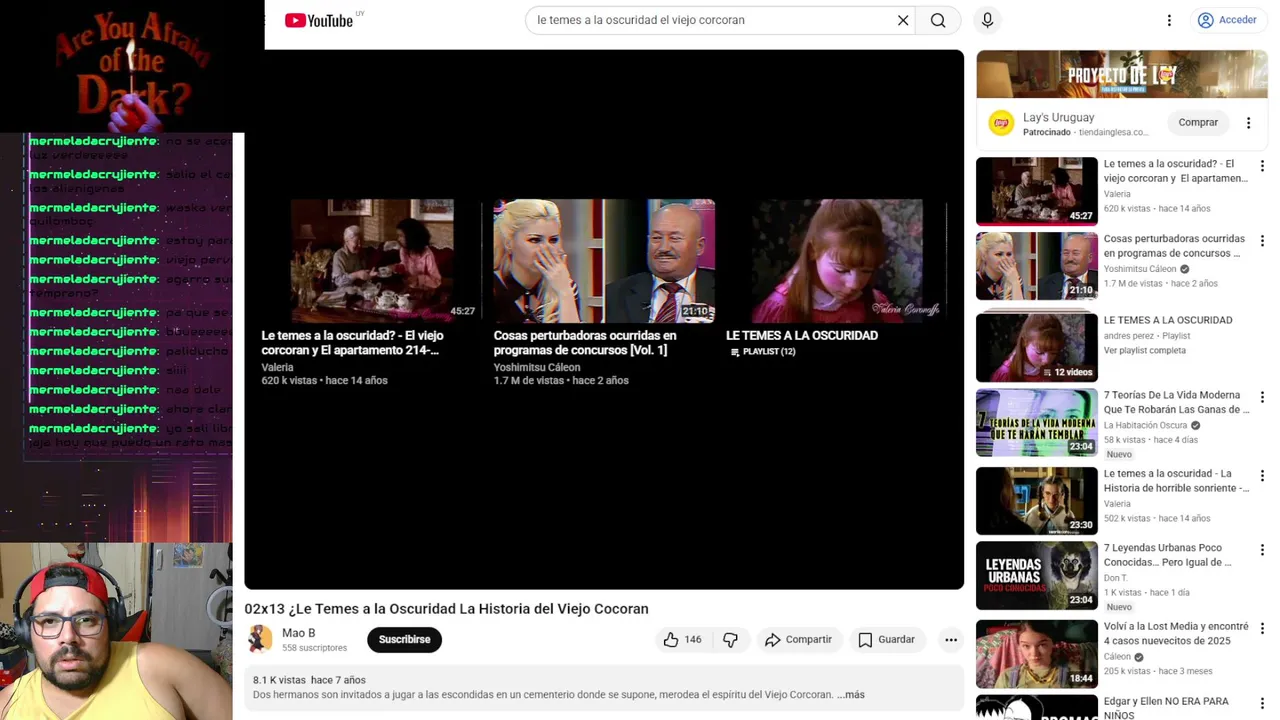1280x720 pixels.
Task: Click tiendainglesa.co sponsored link
Action: 1113,132
